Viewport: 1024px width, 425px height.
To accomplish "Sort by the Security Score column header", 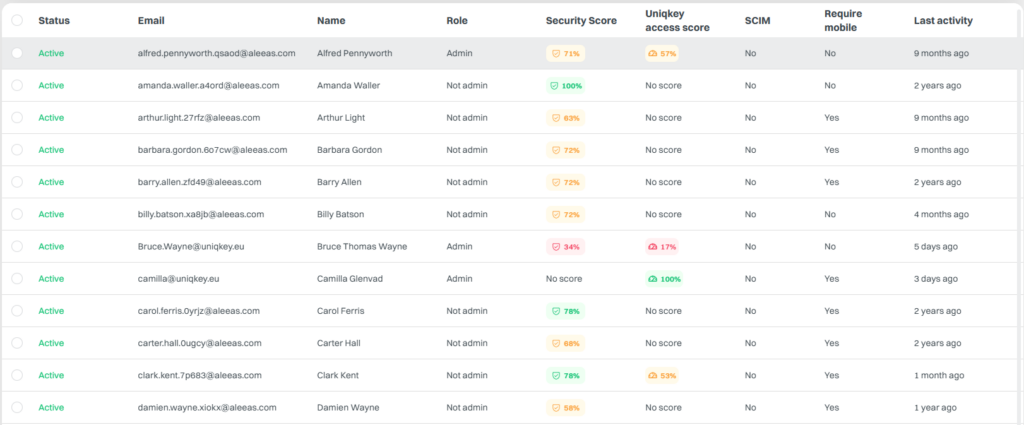I will (x=581, y=21).
